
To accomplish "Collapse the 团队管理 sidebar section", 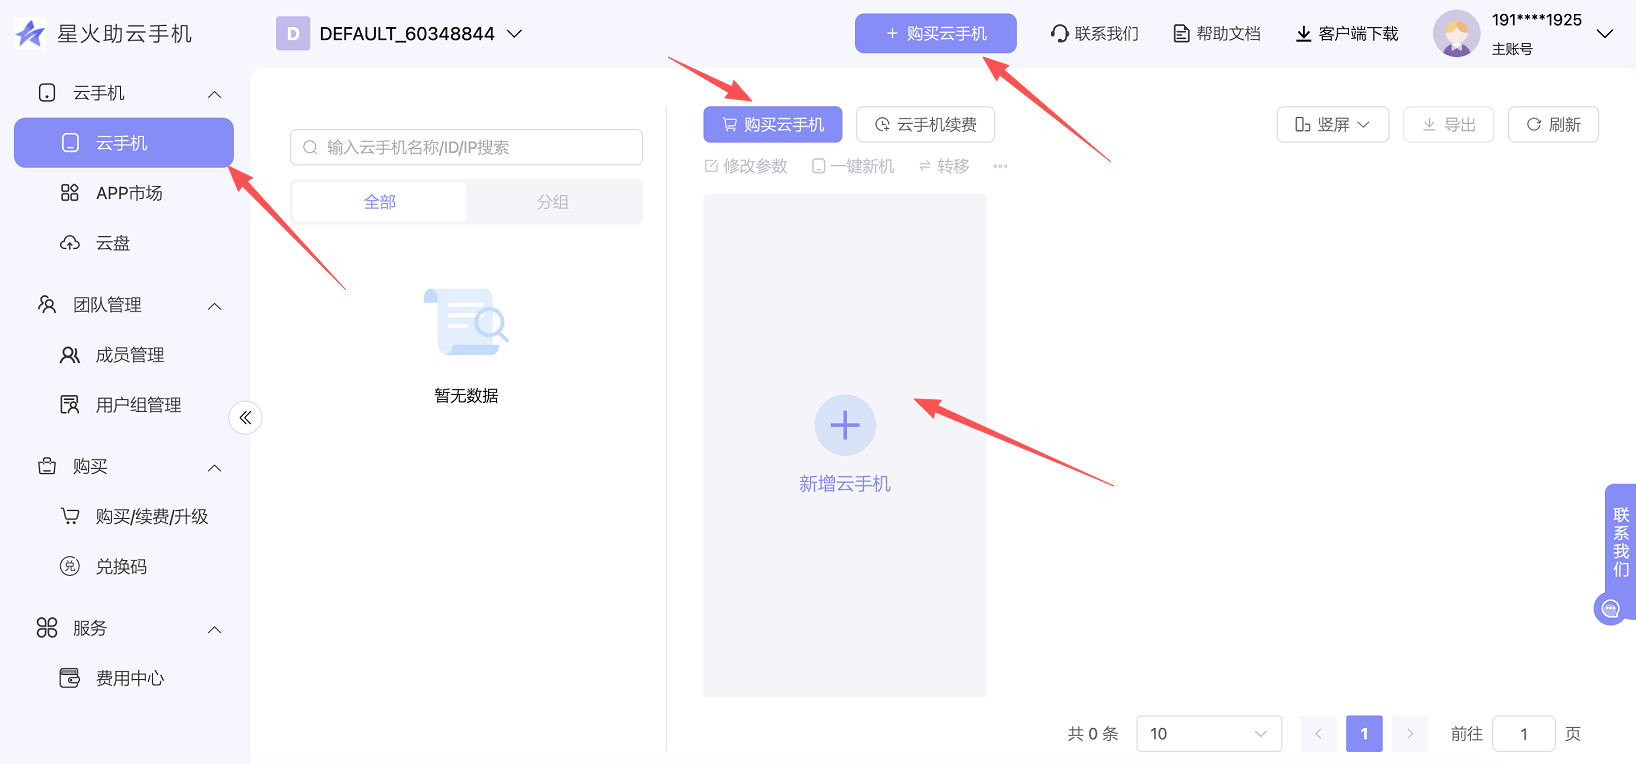I will [x=214, y=305].
